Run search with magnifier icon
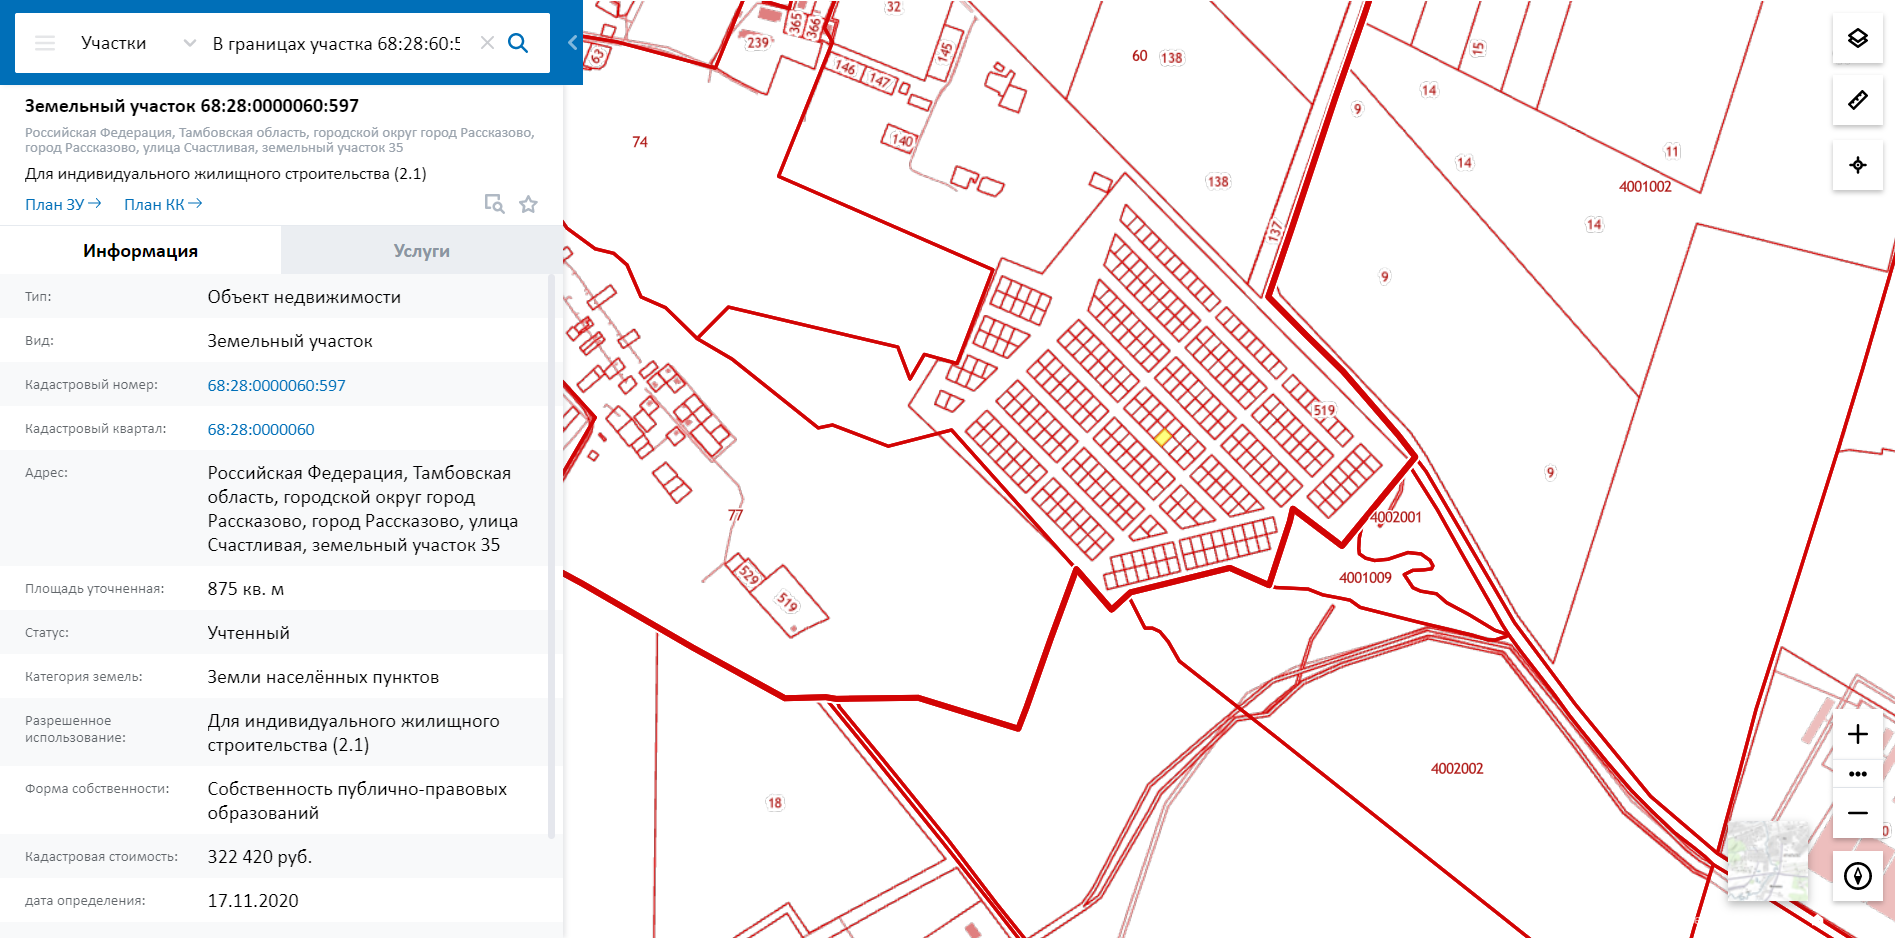 pyautogui.click(x=518, y=43)
